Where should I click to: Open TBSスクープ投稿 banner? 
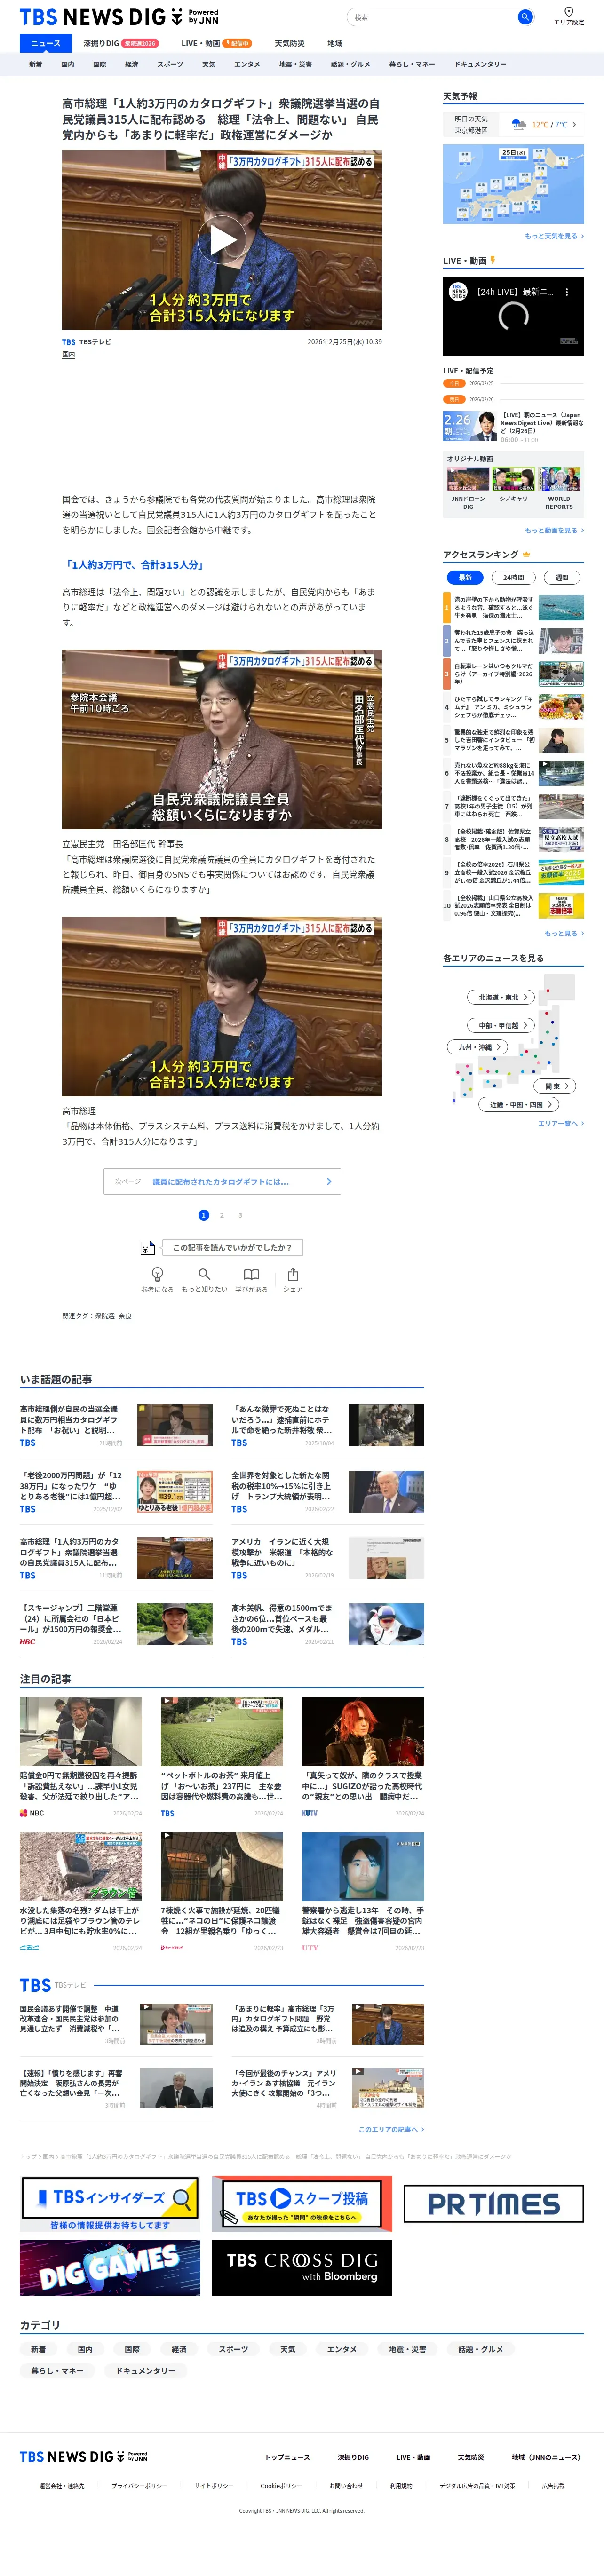pos(301,2204)
